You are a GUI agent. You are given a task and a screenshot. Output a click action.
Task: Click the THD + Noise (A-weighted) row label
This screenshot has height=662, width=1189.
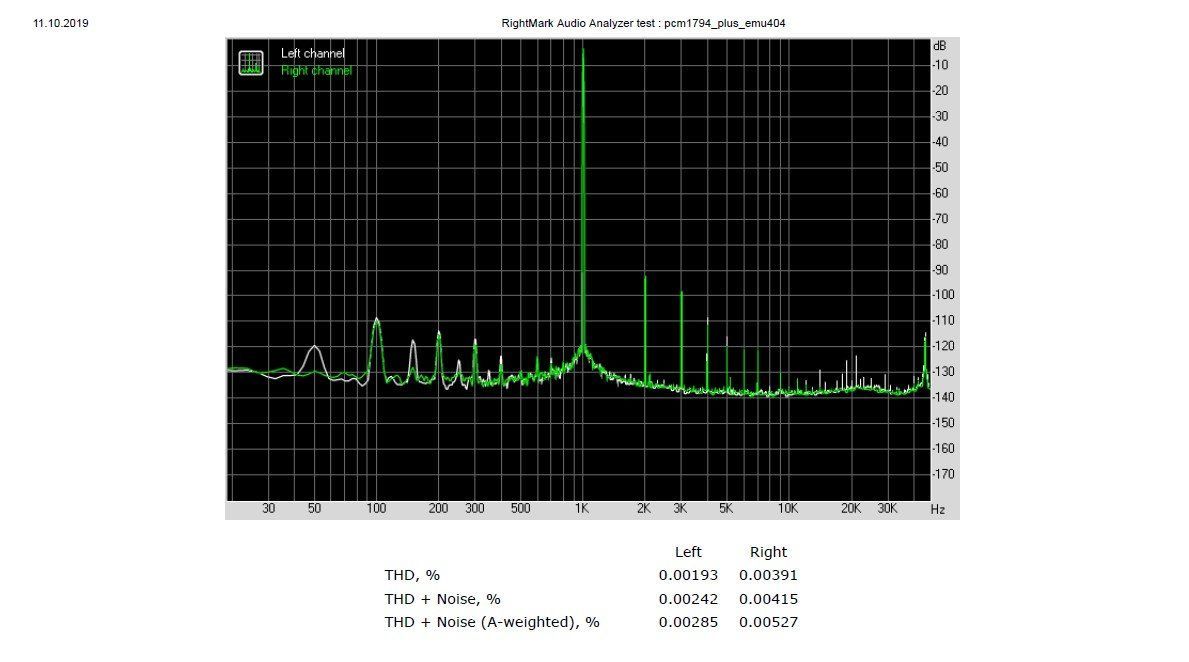tap(491, 622)
